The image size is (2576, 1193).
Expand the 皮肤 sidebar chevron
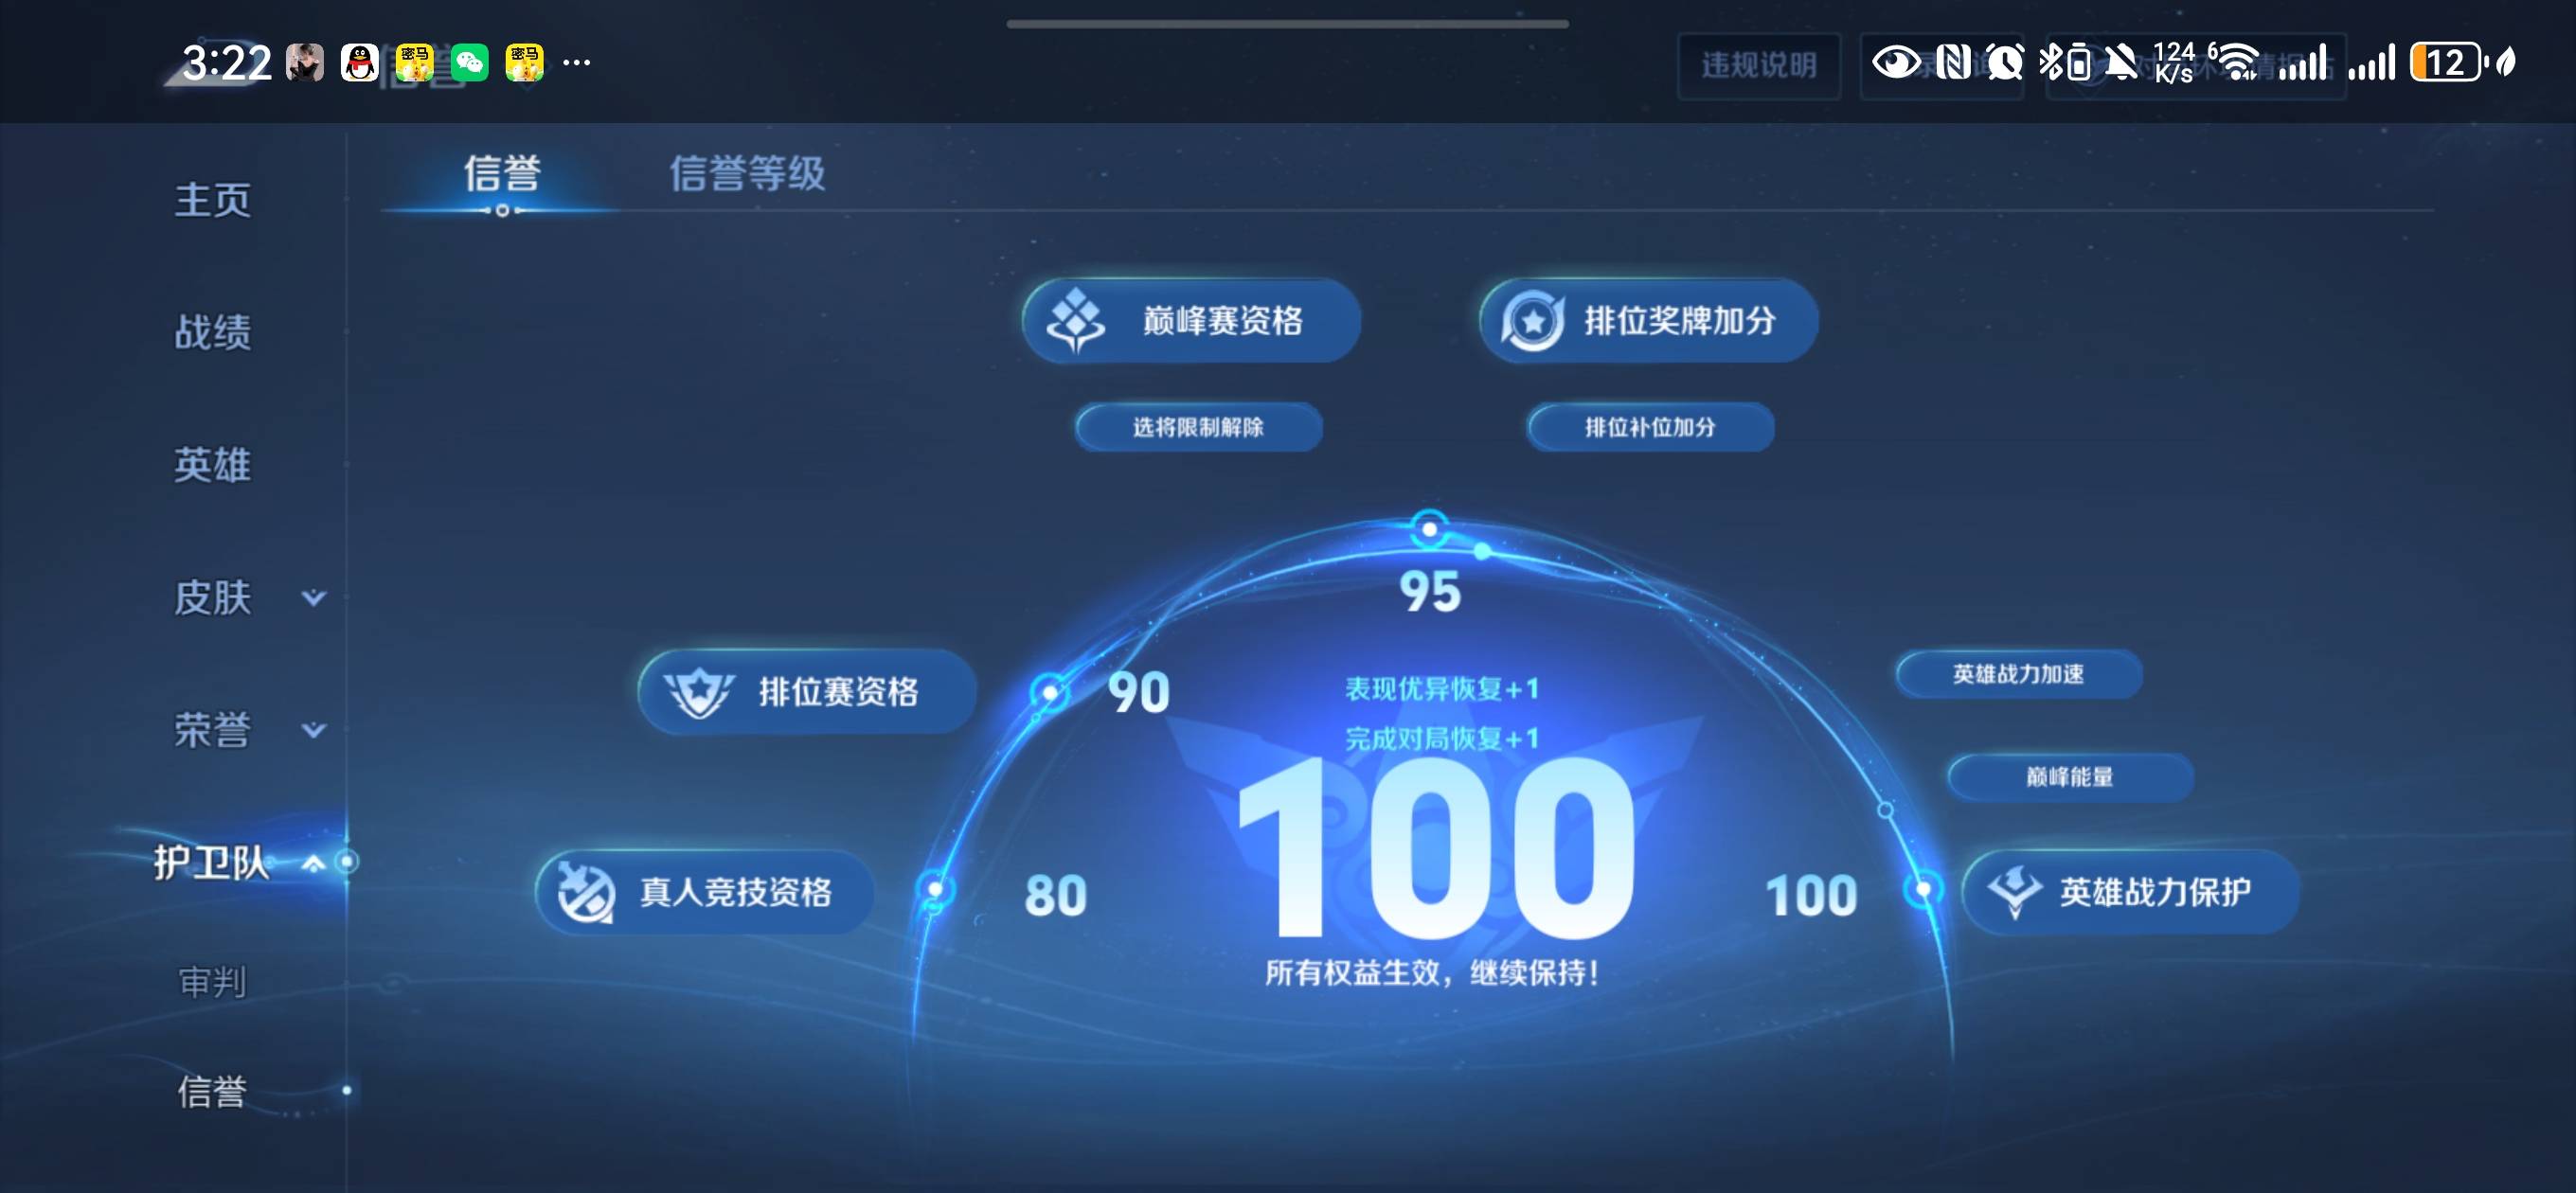pos(314,597)
